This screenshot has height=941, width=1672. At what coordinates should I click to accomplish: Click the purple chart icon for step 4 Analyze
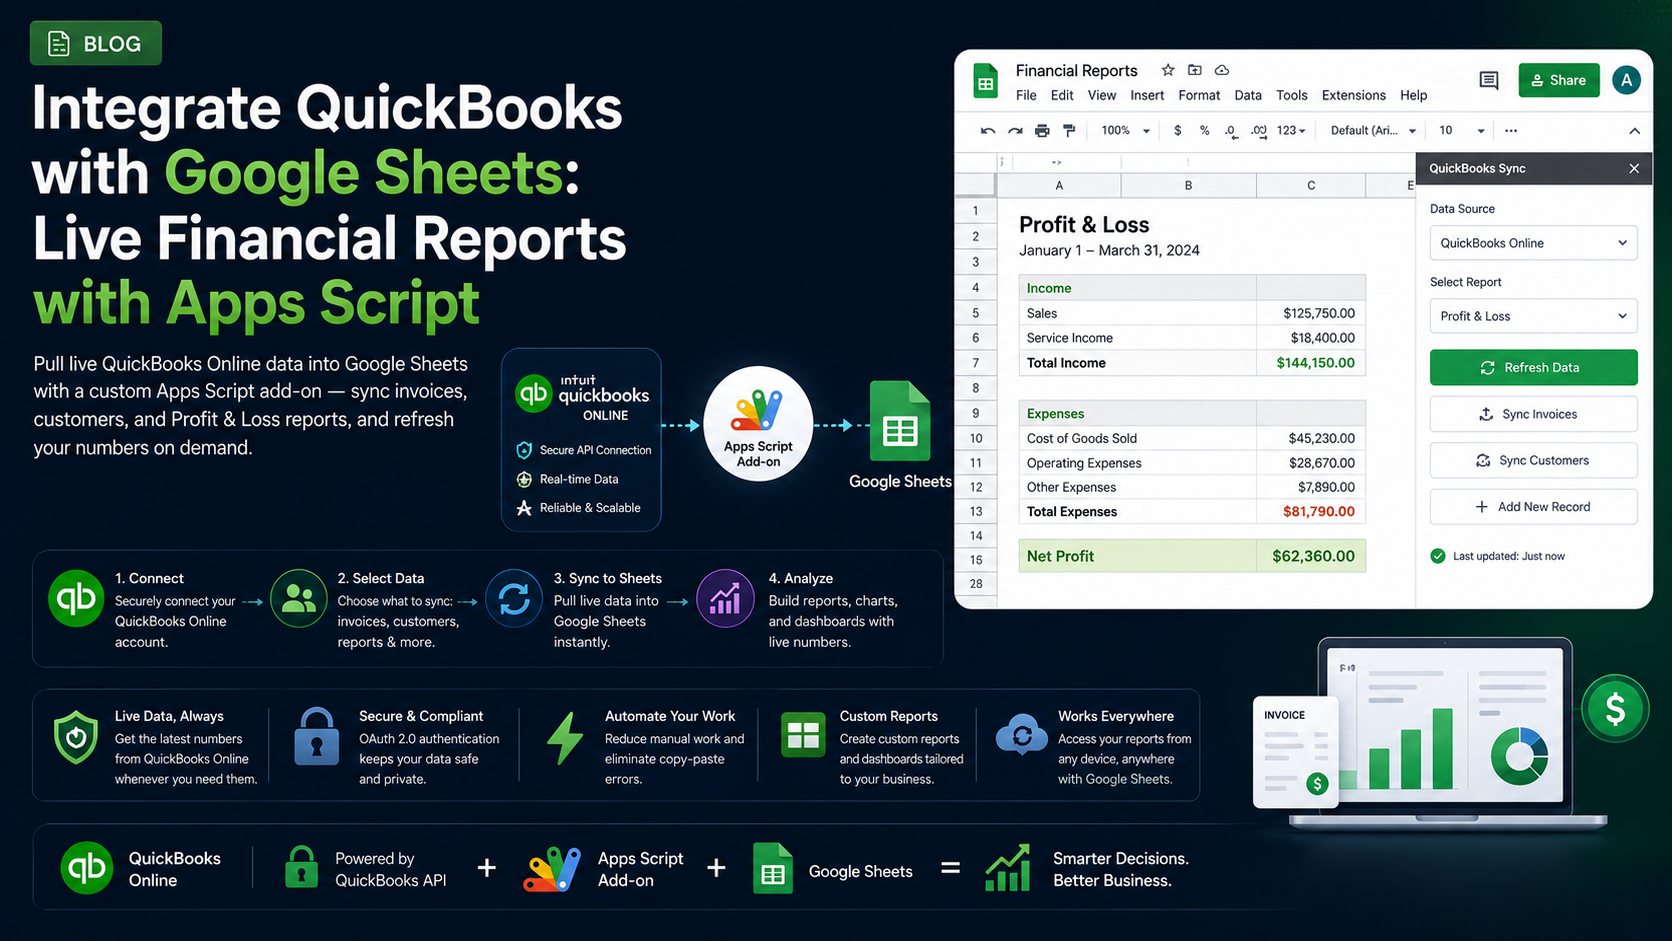point(725,598)
